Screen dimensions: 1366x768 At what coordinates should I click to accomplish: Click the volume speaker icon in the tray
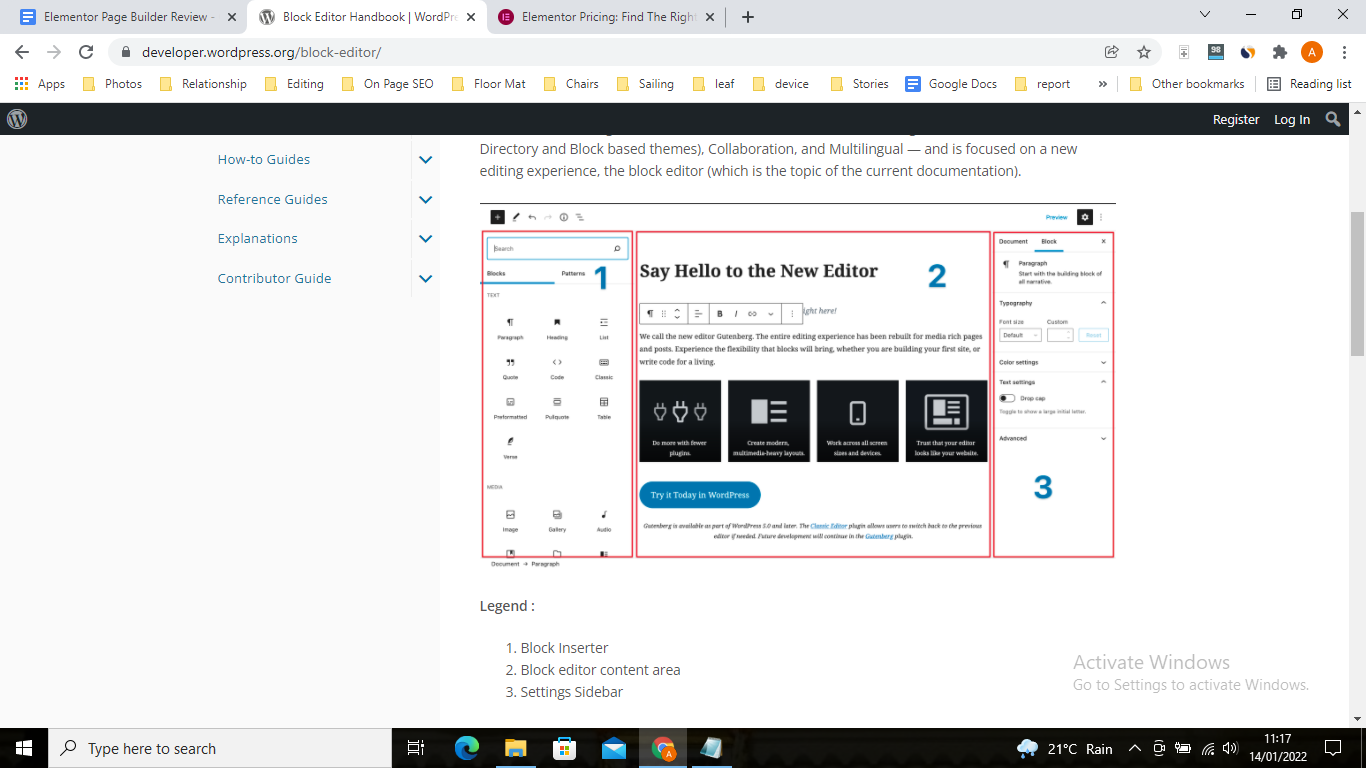(x=1230, y=748)
